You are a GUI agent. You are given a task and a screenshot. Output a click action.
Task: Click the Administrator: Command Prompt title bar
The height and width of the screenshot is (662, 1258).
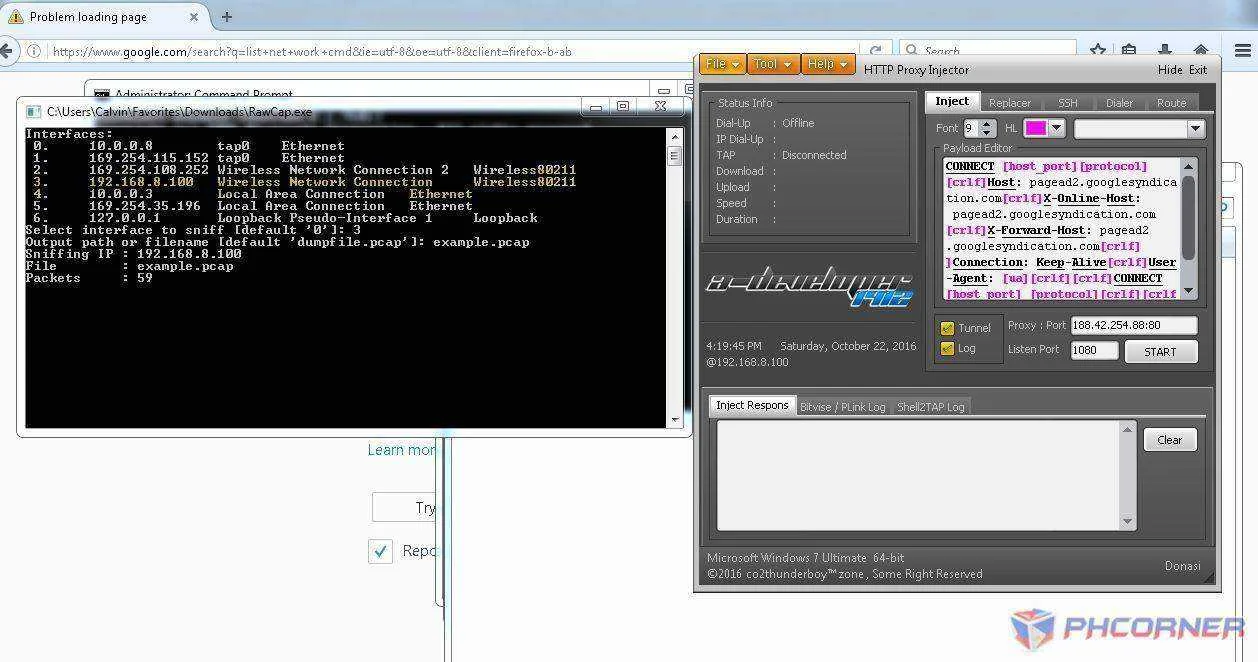point(370,92)
